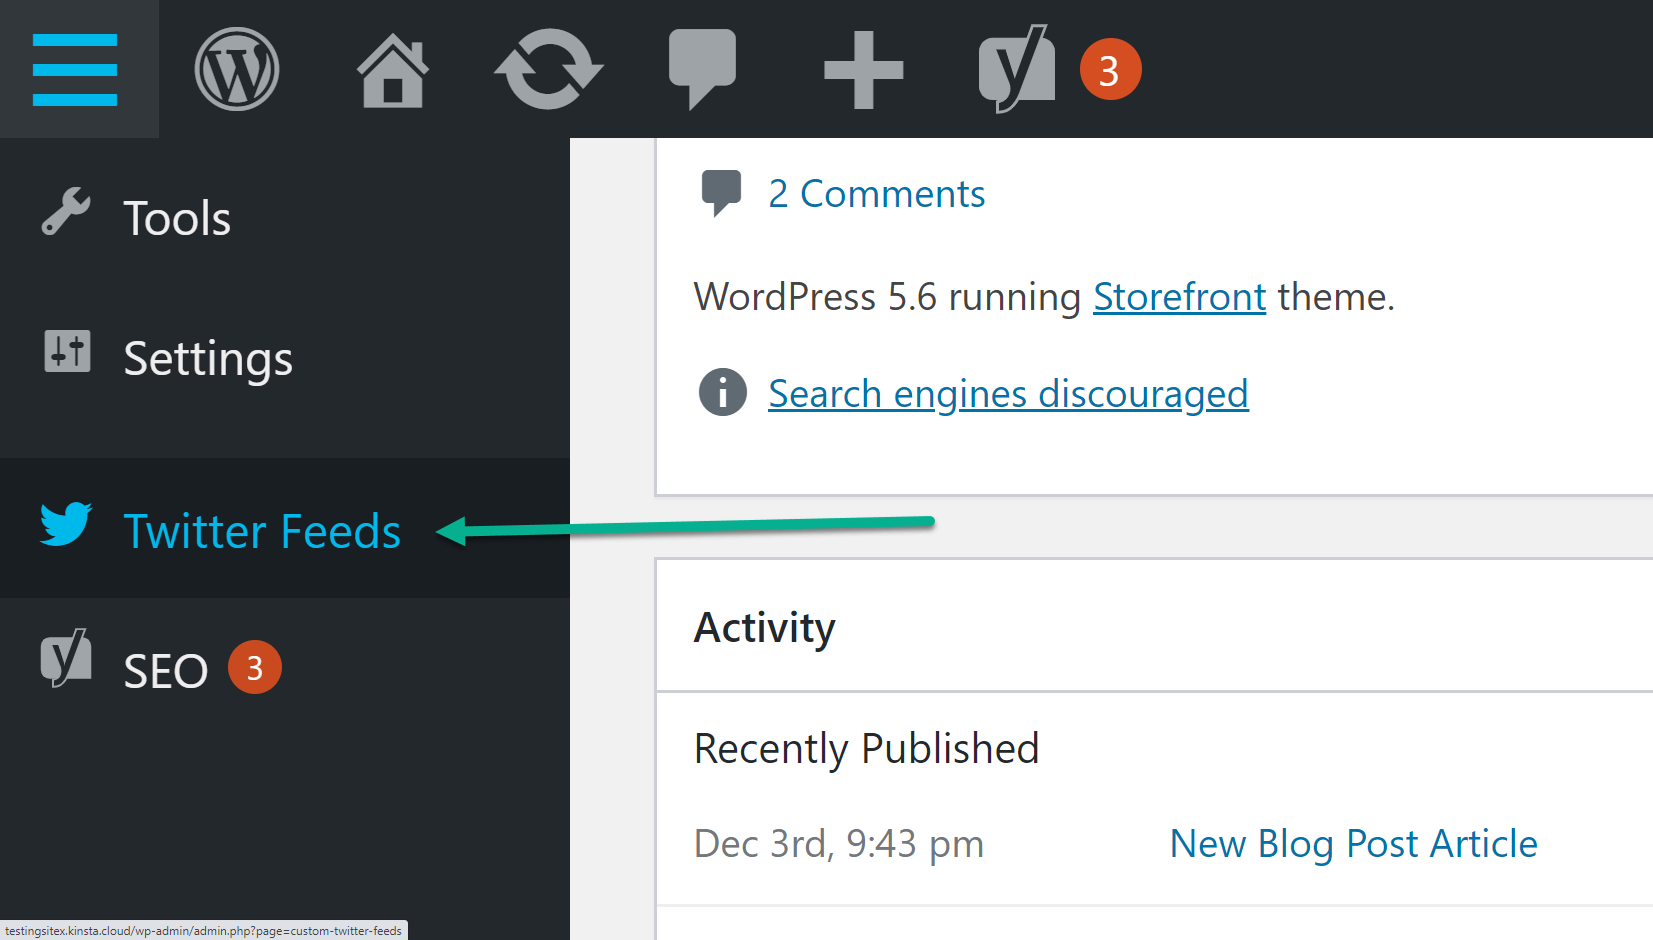
Task: Open the Settings menu in the sidebar
Action: tap(207, 358)
